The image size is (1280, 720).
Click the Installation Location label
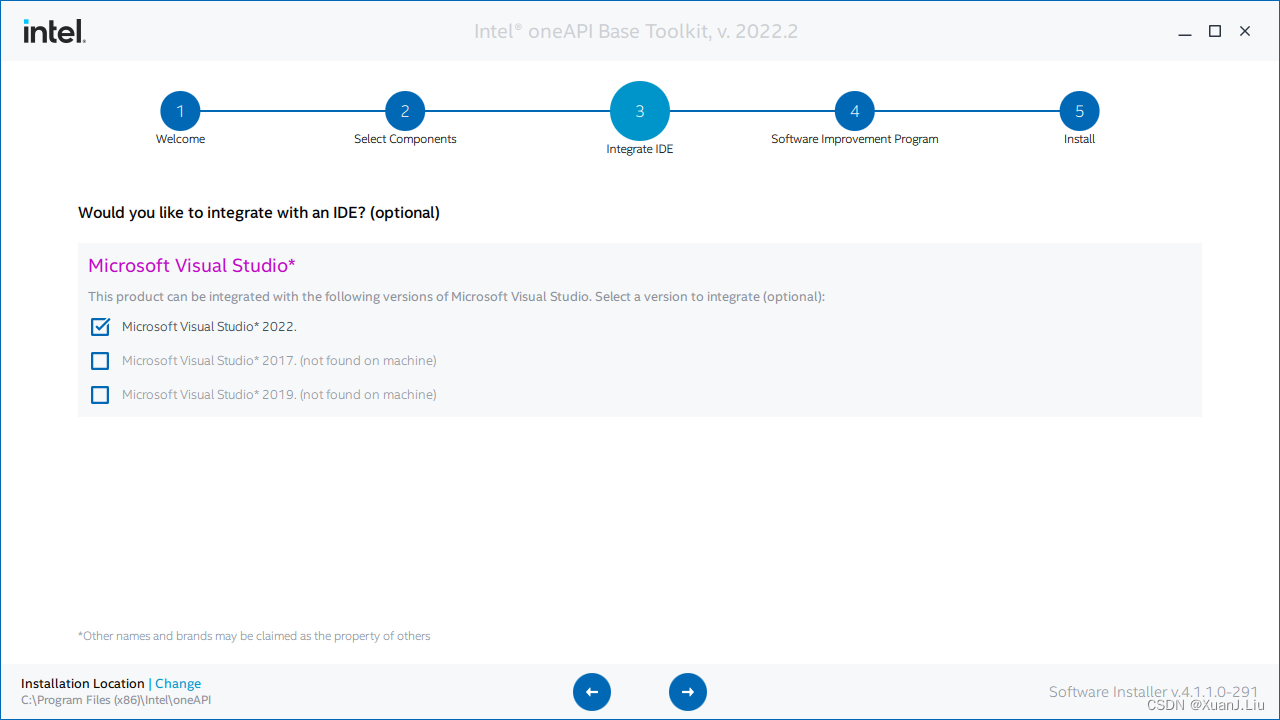click(83, 683)
